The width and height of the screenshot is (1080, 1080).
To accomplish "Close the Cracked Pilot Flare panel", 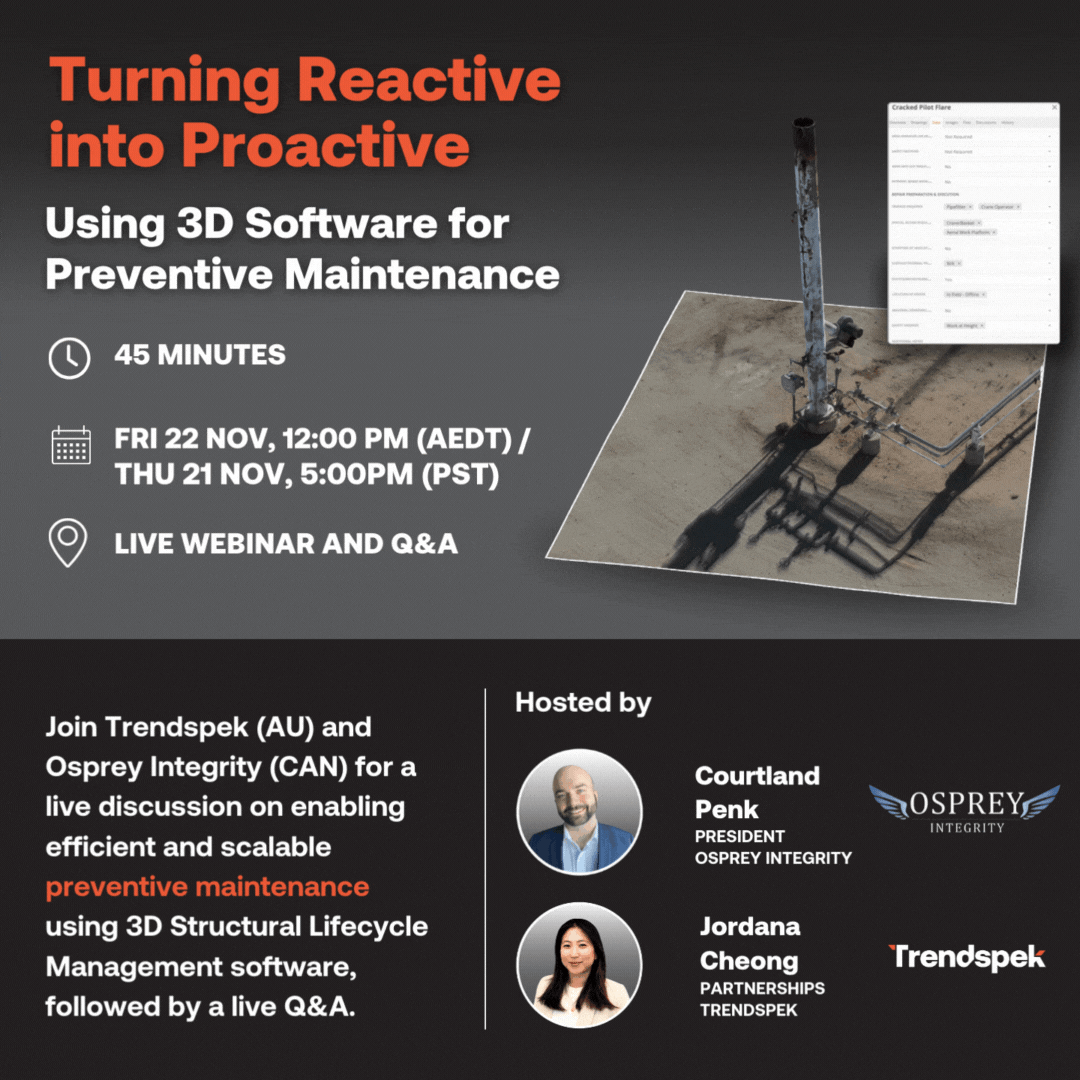I will [1054, 107].
